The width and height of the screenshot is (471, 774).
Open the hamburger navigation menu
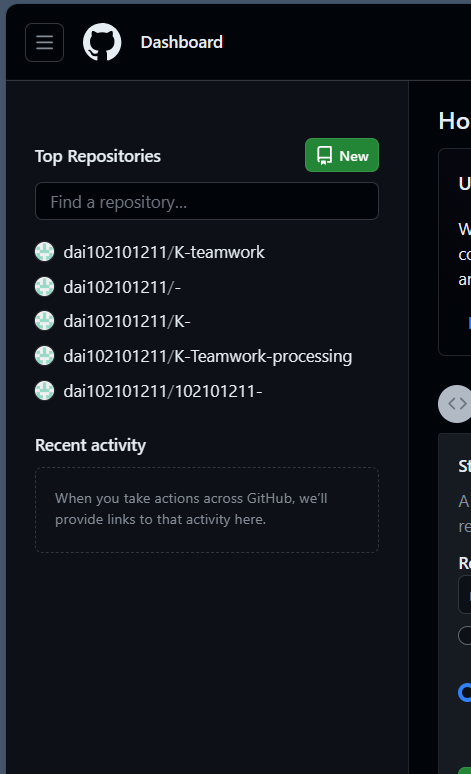44,42
